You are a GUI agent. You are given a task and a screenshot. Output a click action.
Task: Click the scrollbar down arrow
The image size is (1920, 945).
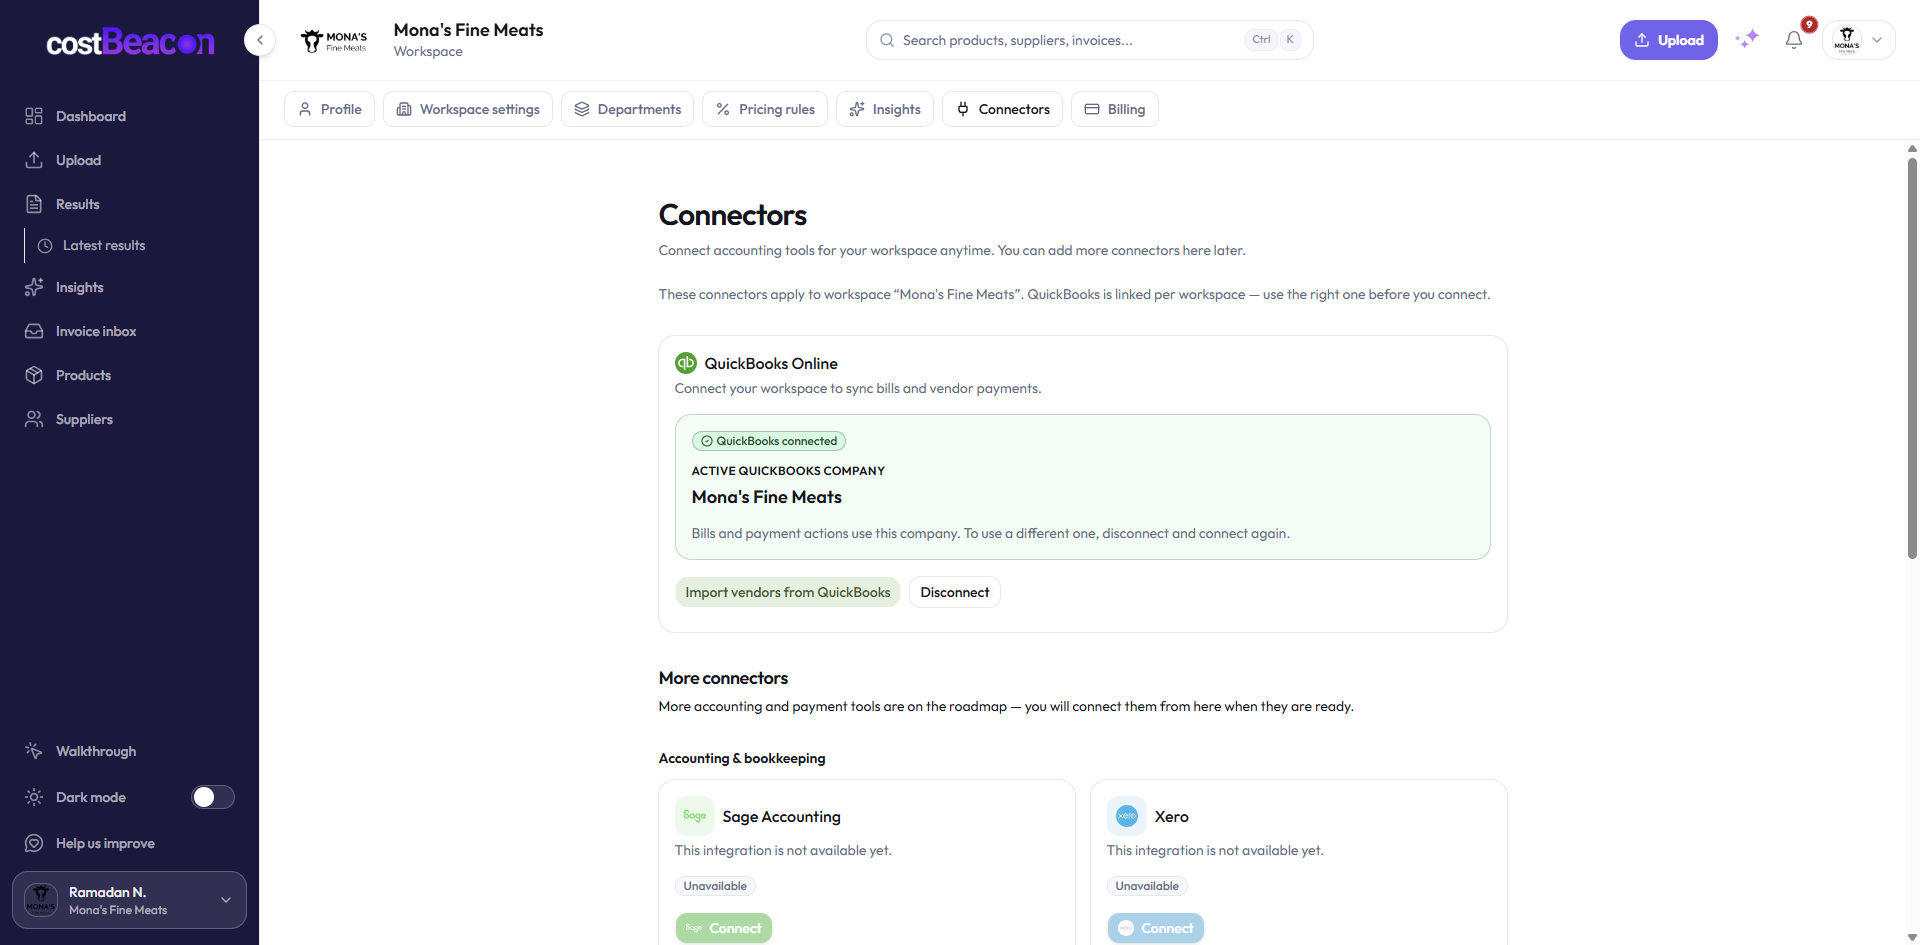point(1912,937)
